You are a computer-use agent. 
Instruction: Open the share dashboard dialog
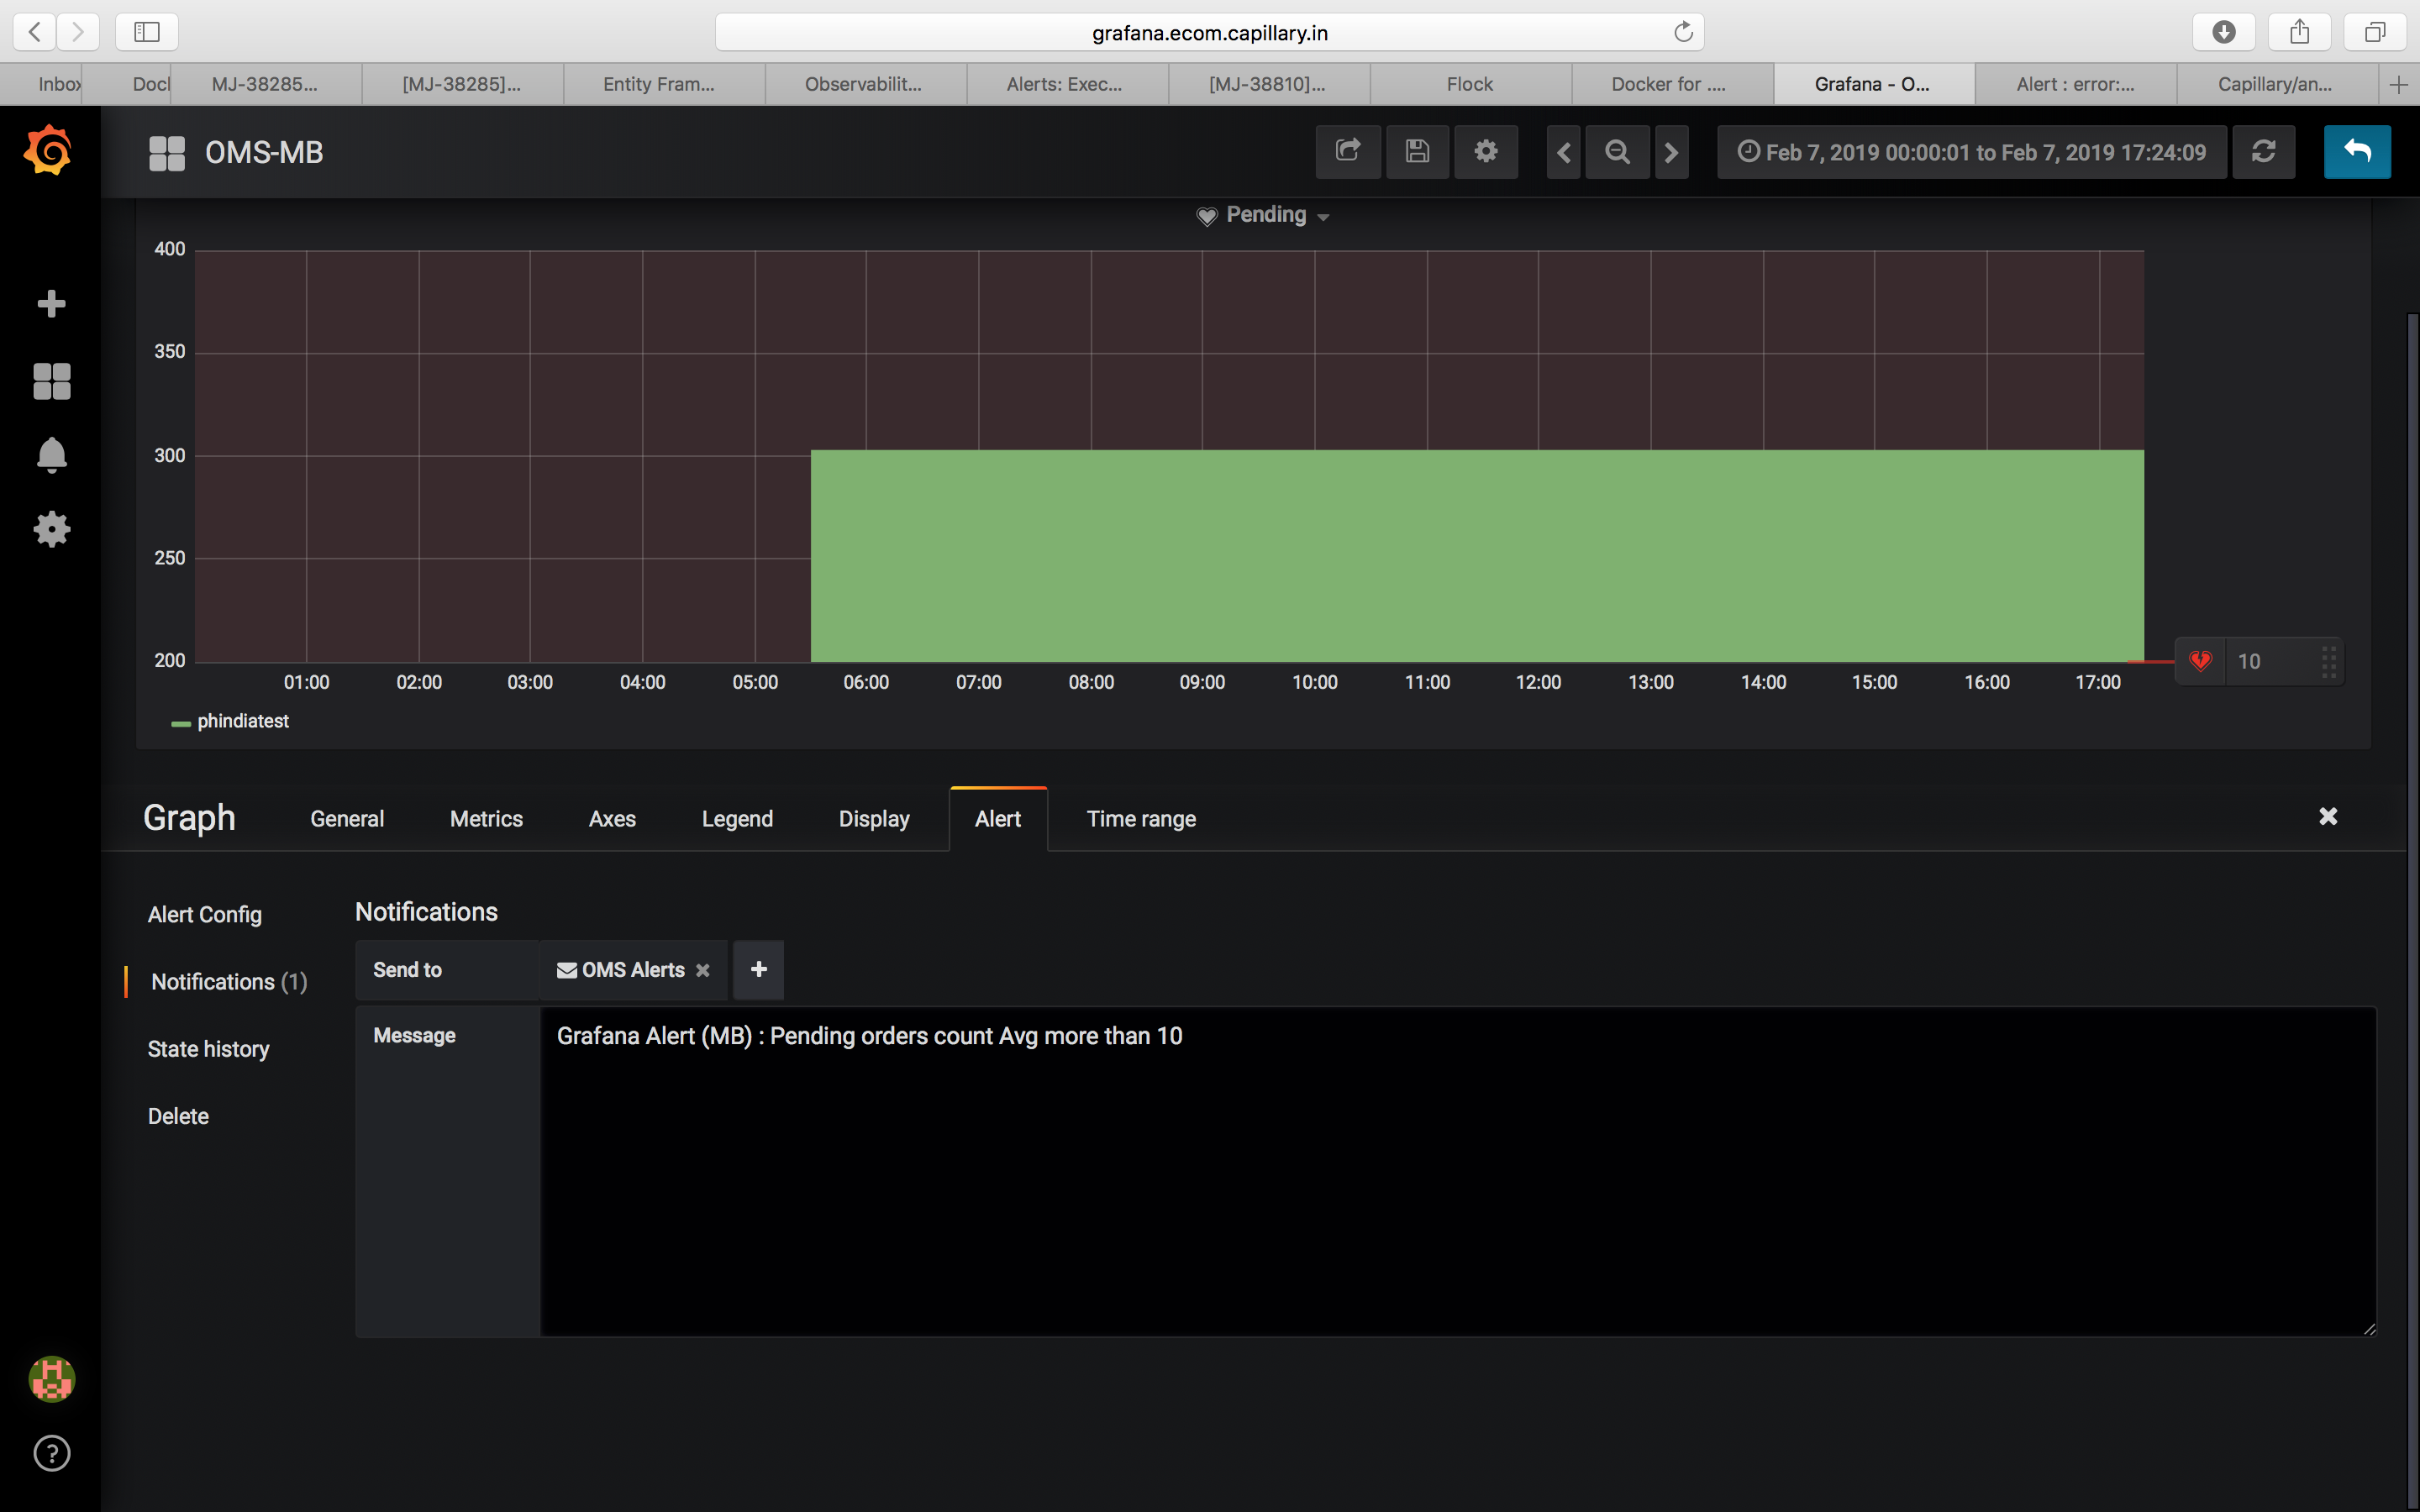point(1348,152)
